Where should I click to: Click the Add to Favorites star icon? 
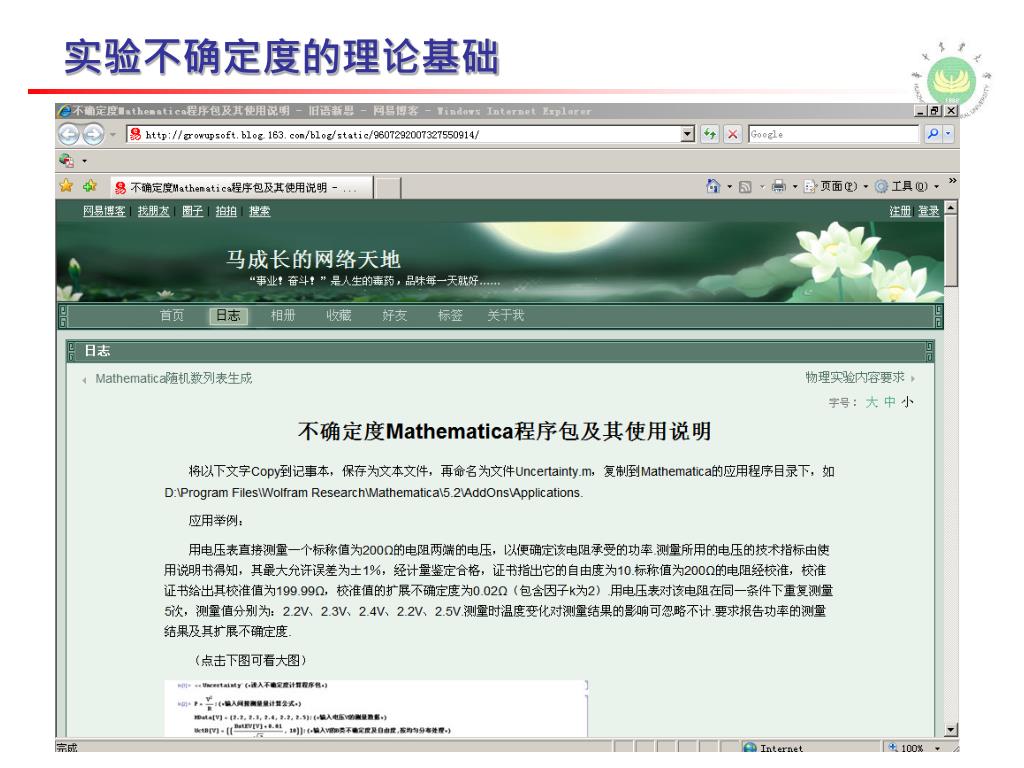pyautogui.click(x=89, y=186)
